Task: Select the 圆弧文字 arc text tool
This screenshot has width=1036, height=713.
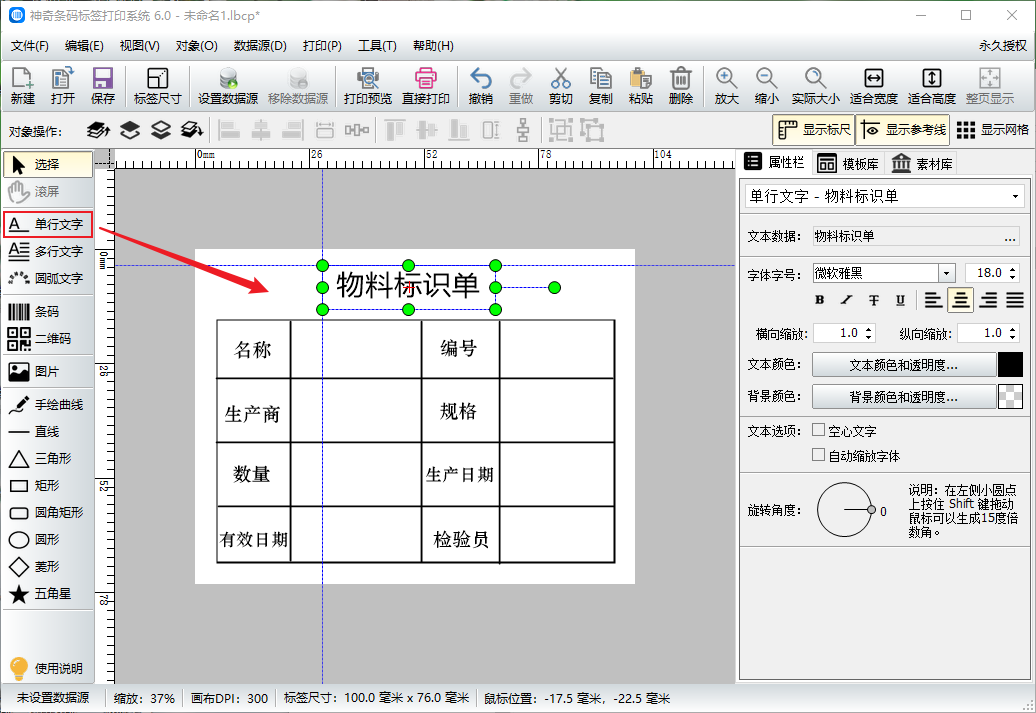Action: coord(48,278)
